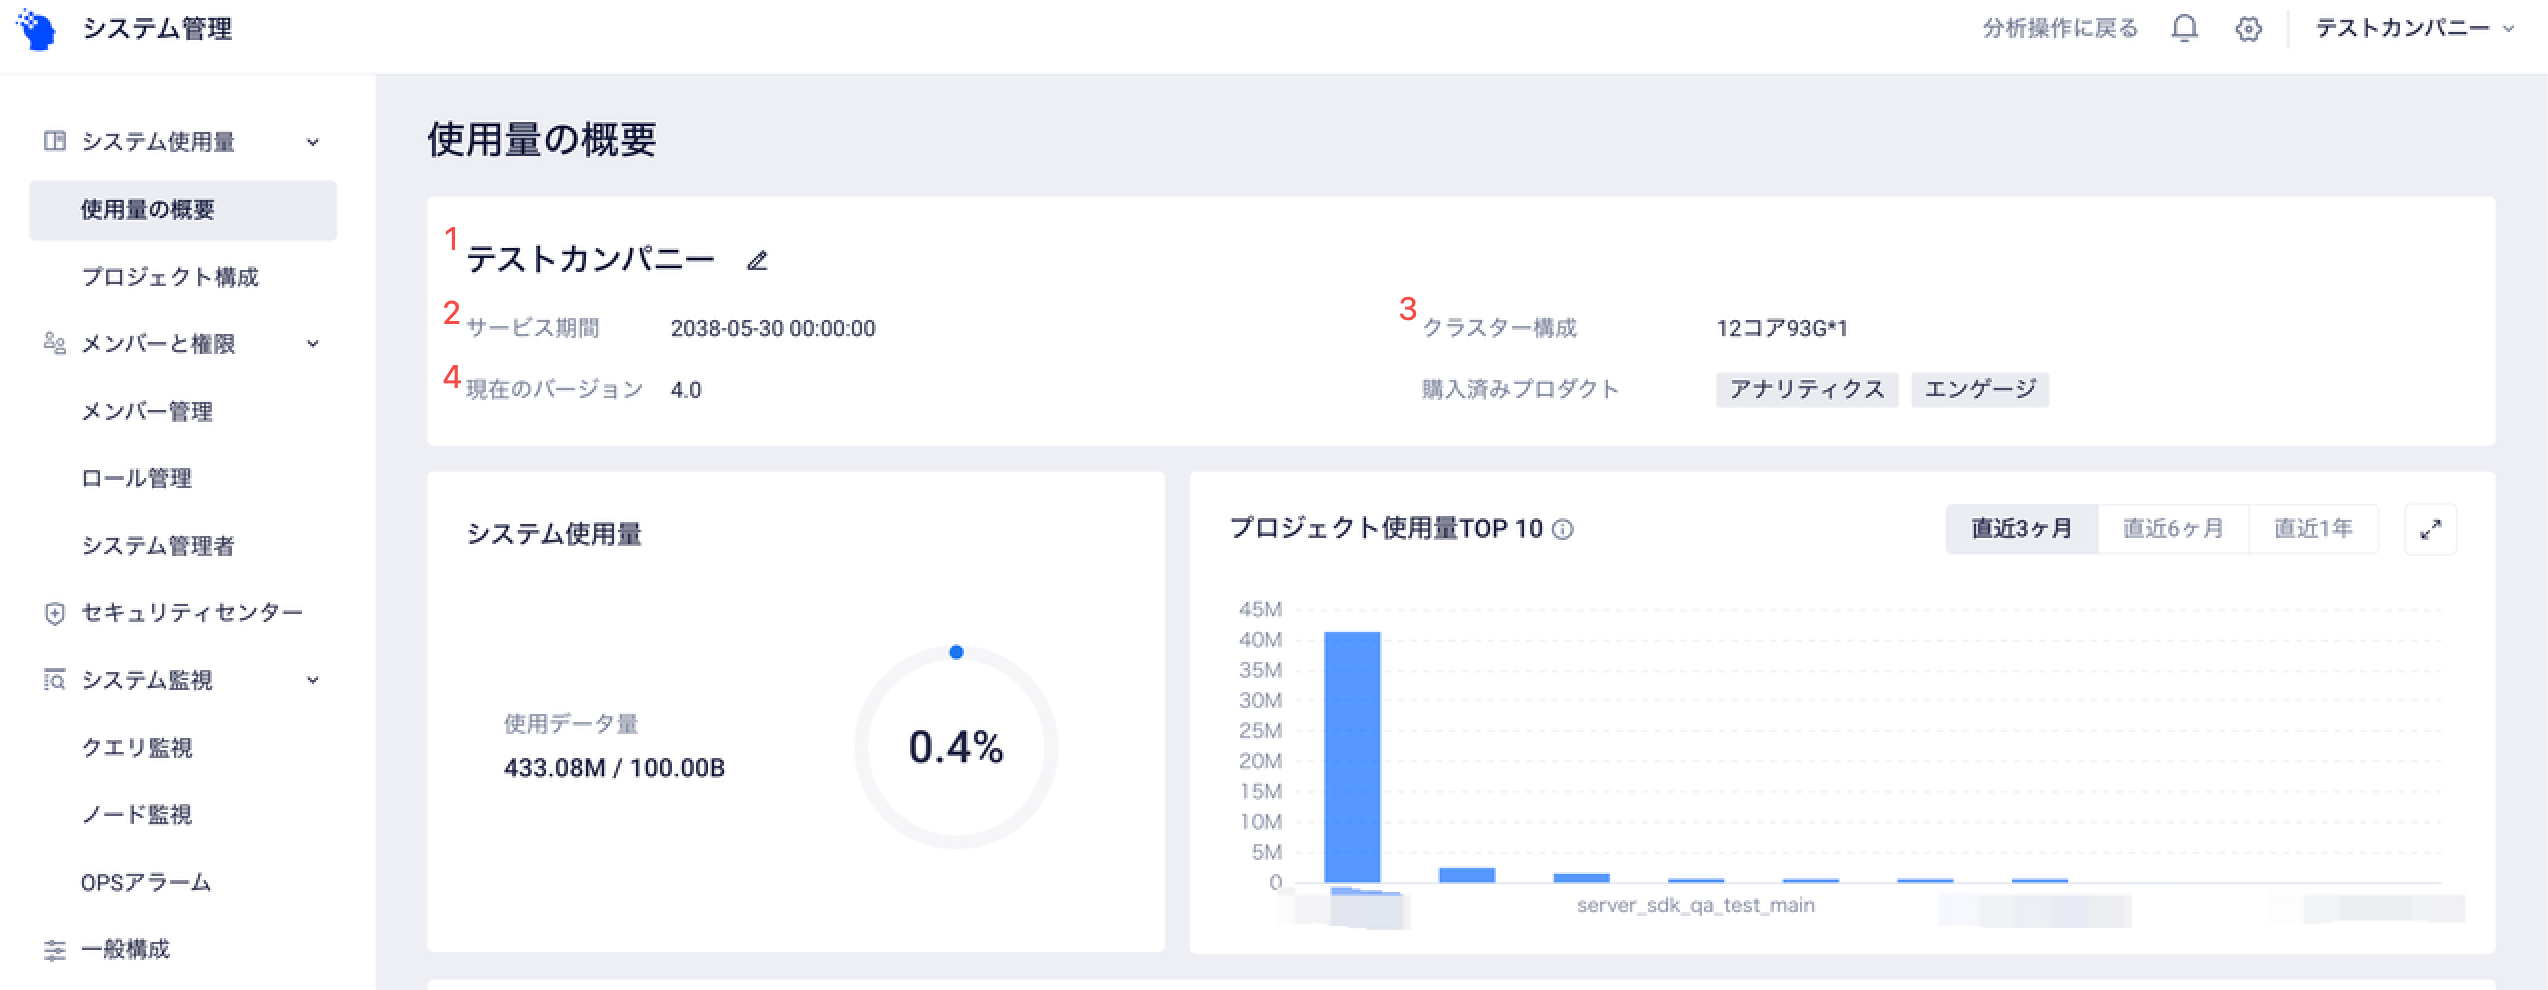Screen dimensions: 2548x990
Task: Switch the chart to 直近1年
Action: [2313, 529]
